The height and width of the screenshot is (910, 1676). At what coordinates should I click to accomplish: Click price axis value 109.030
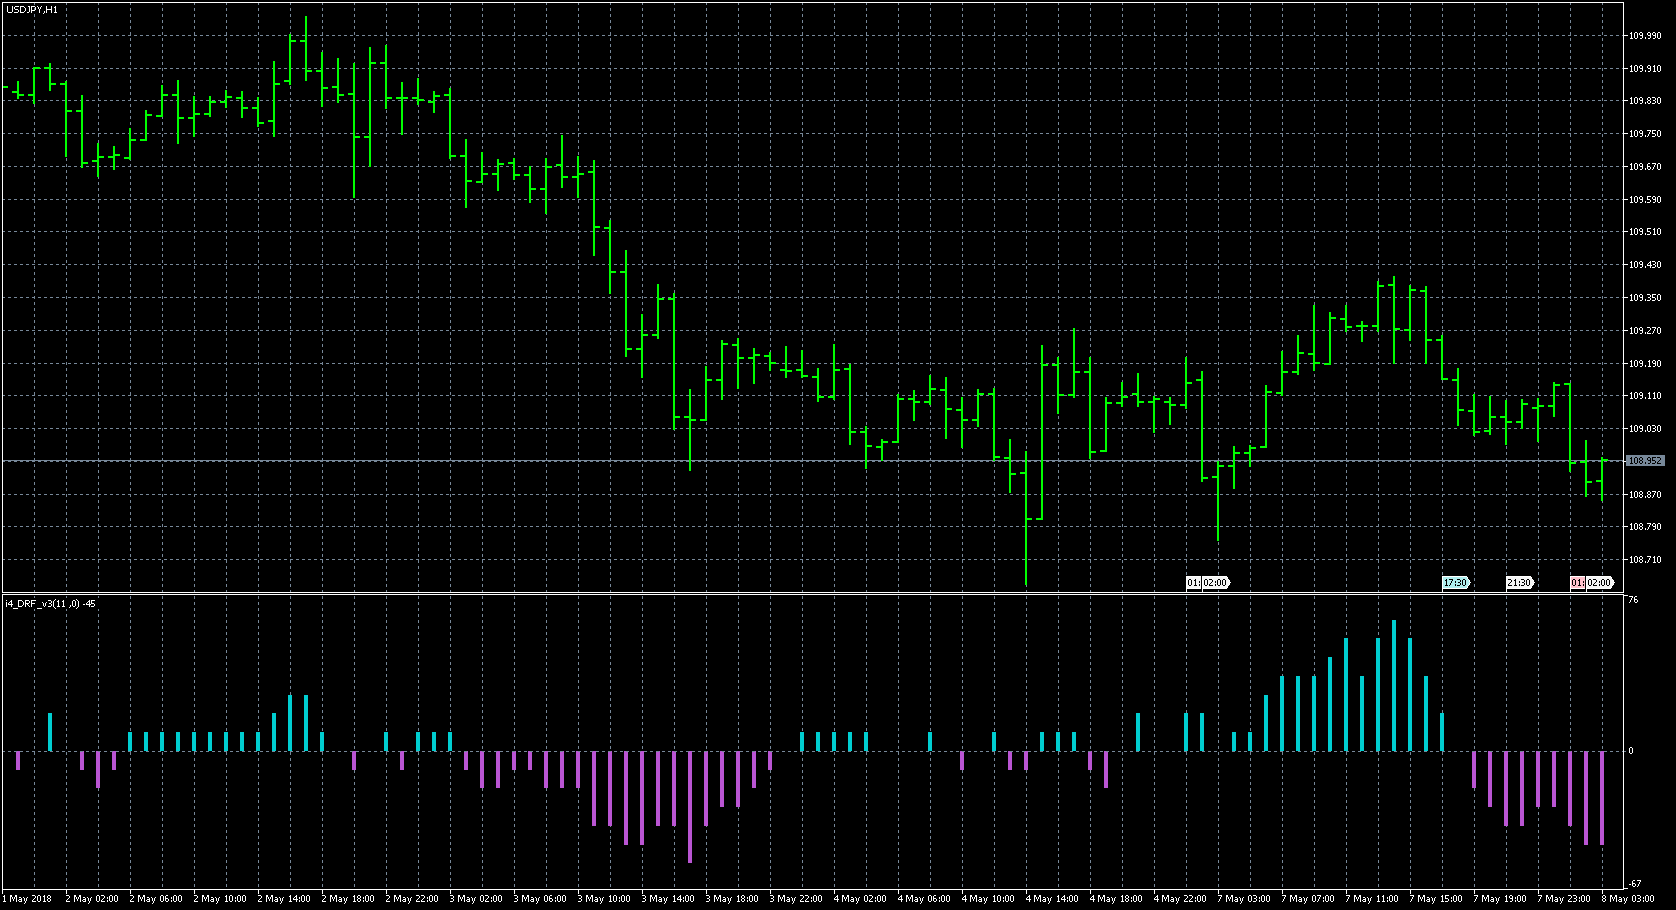[1645, 429]
